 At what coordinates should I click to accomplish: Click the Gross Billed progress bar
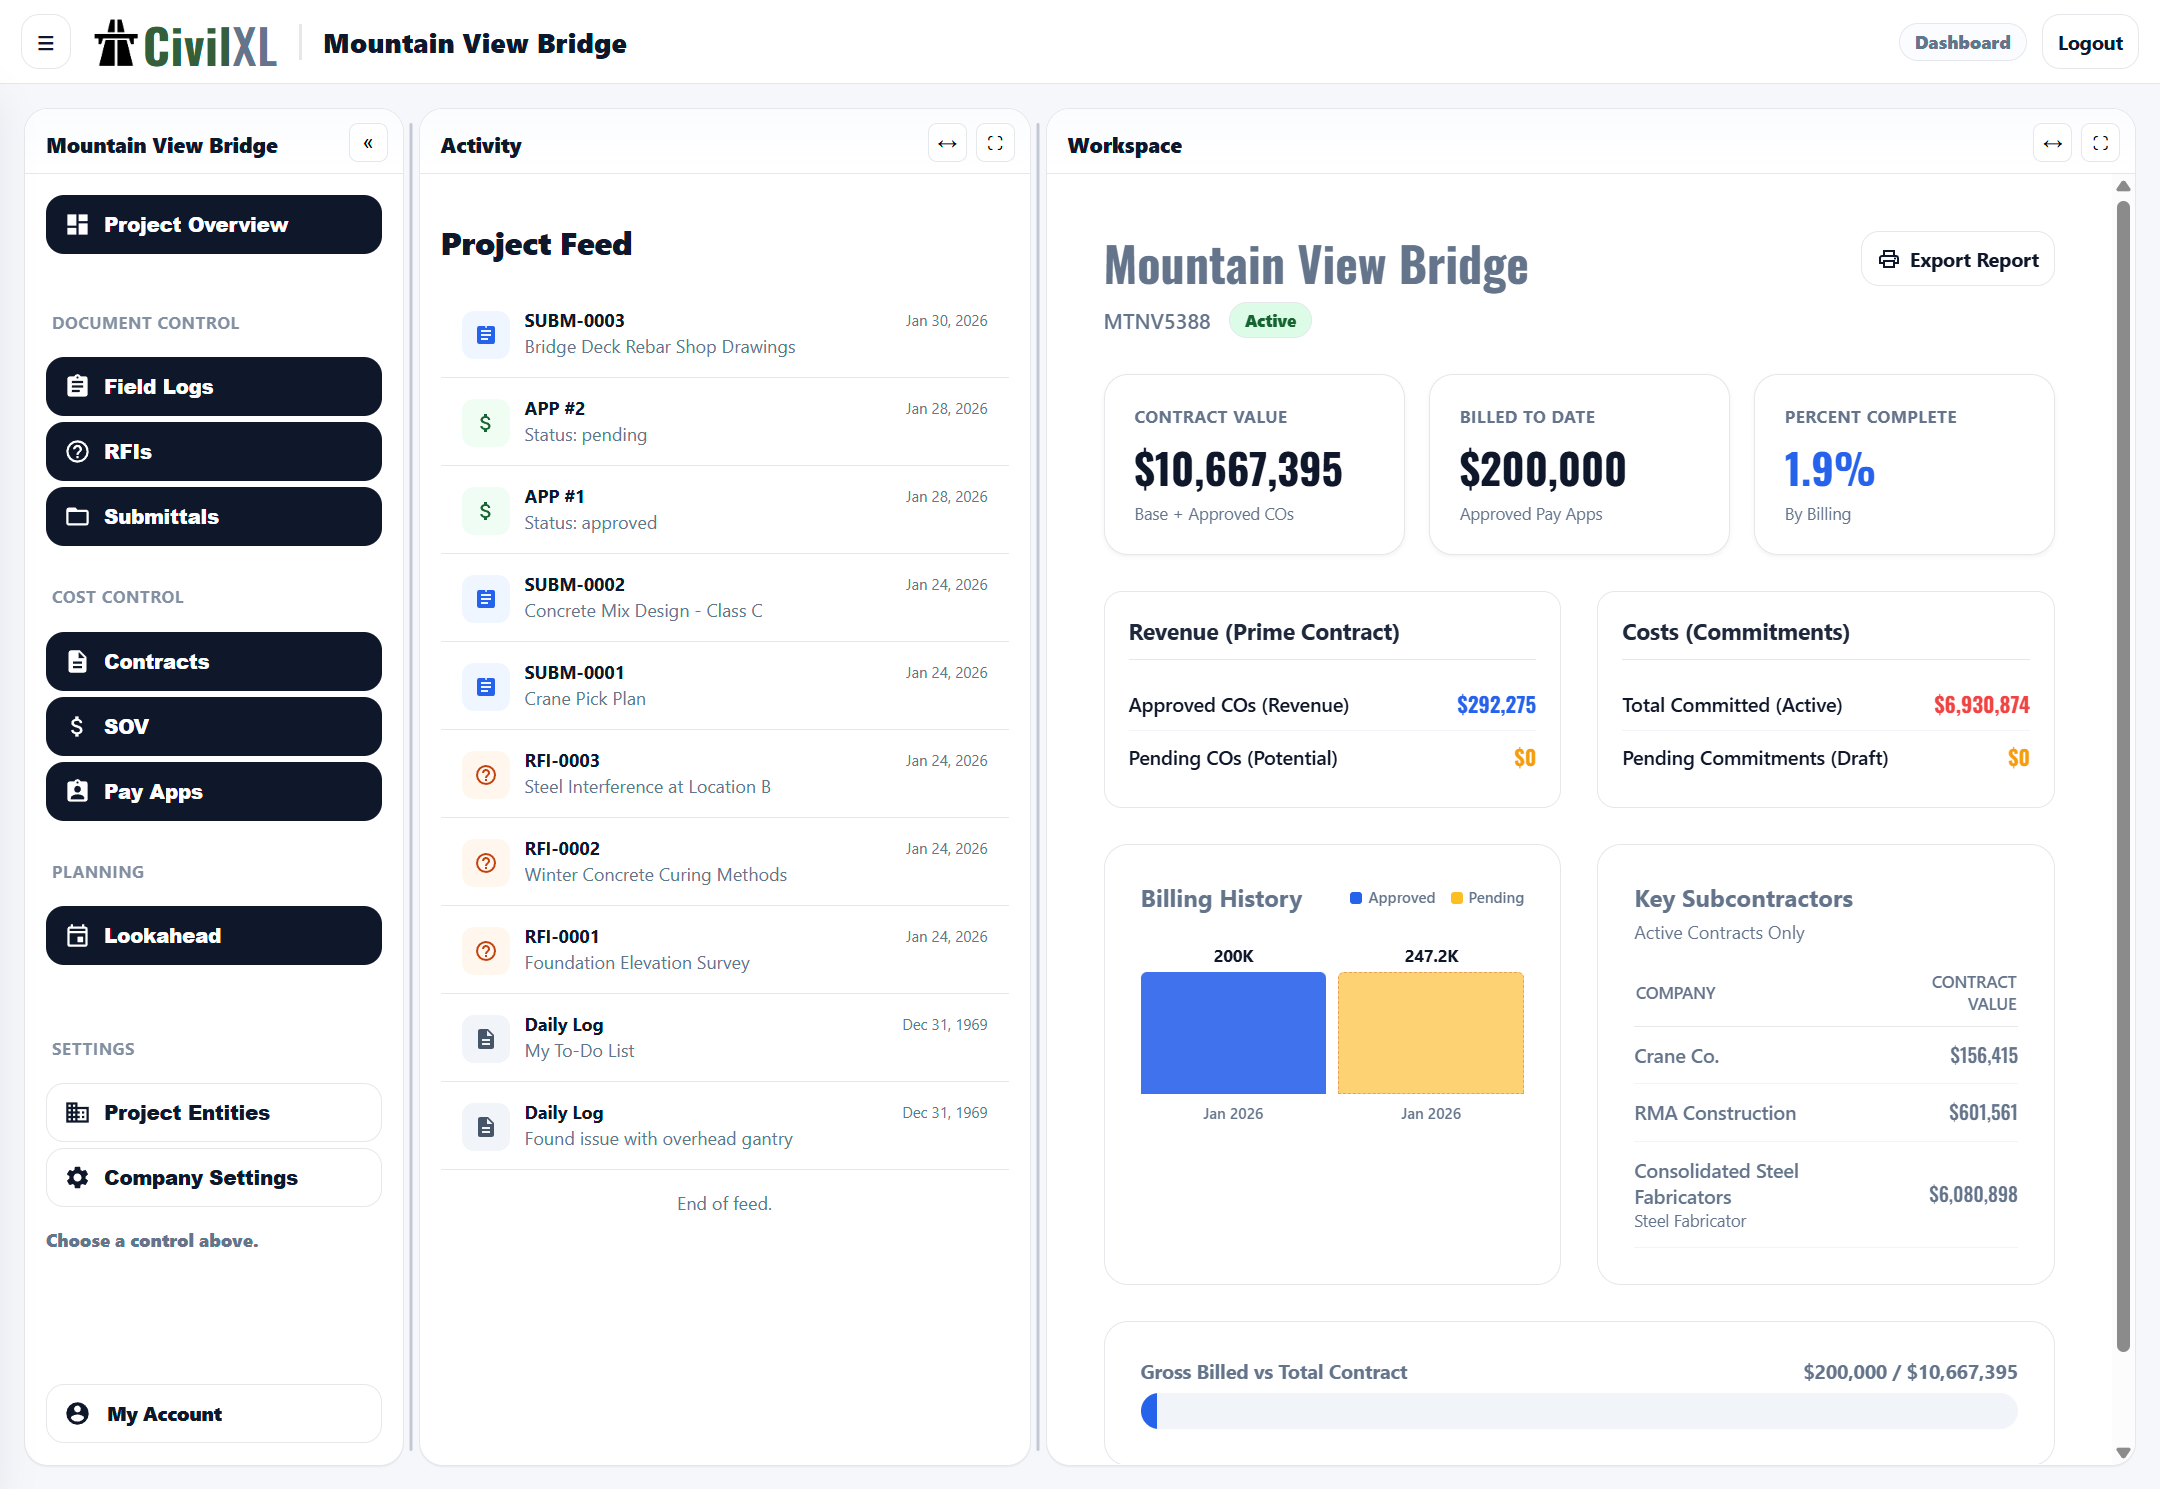[x=1578, y=1411]
